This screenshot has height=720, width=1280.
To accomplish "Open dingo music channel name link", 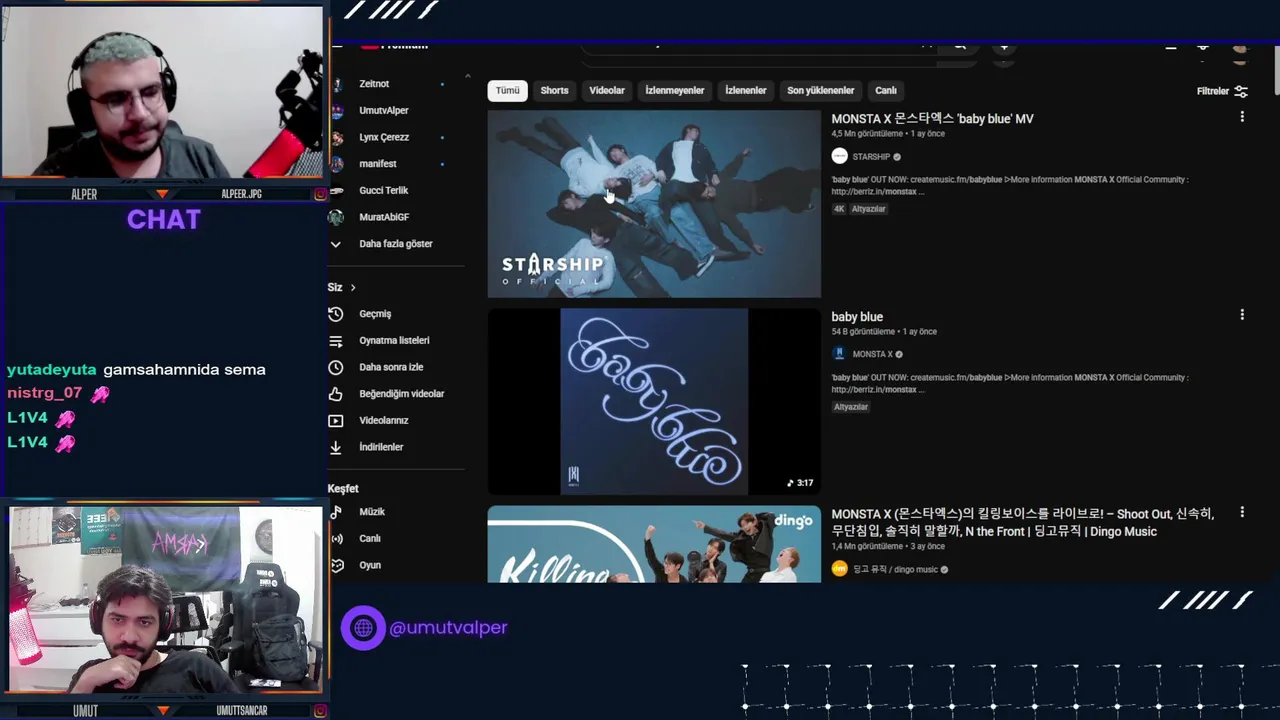I will (x=895, y=570).
